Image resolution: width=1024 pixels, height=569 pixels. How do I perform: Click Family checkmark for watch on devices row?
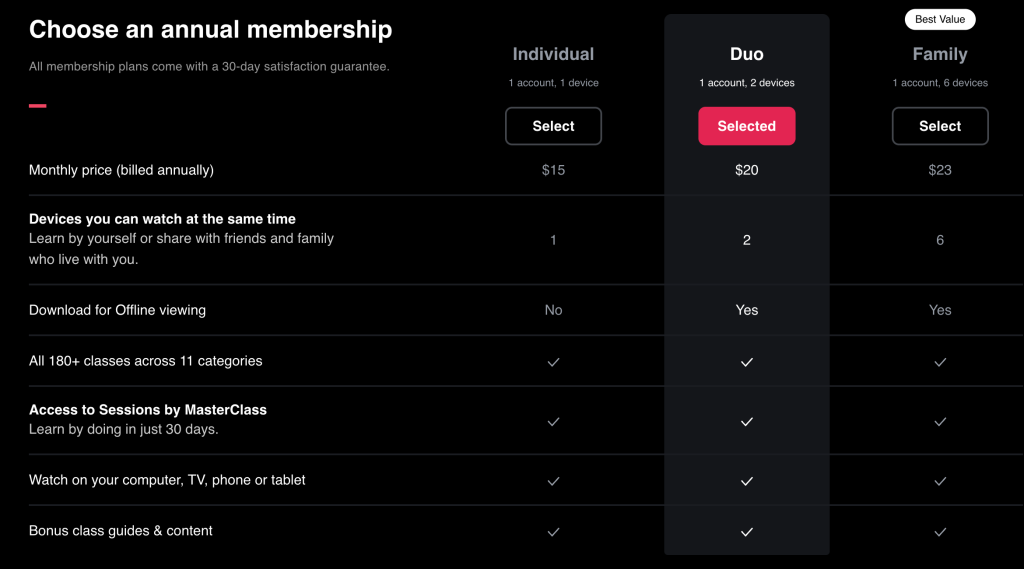(940, 481)
